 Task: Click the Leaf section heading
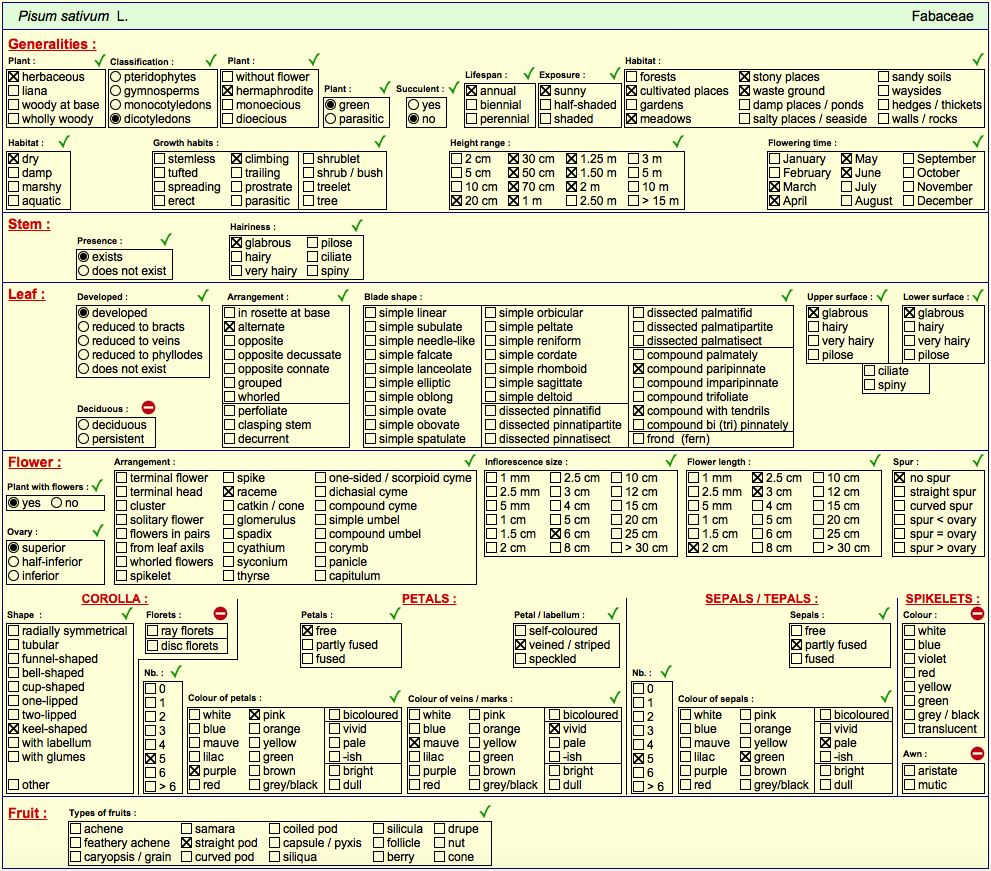pos(27,294)
